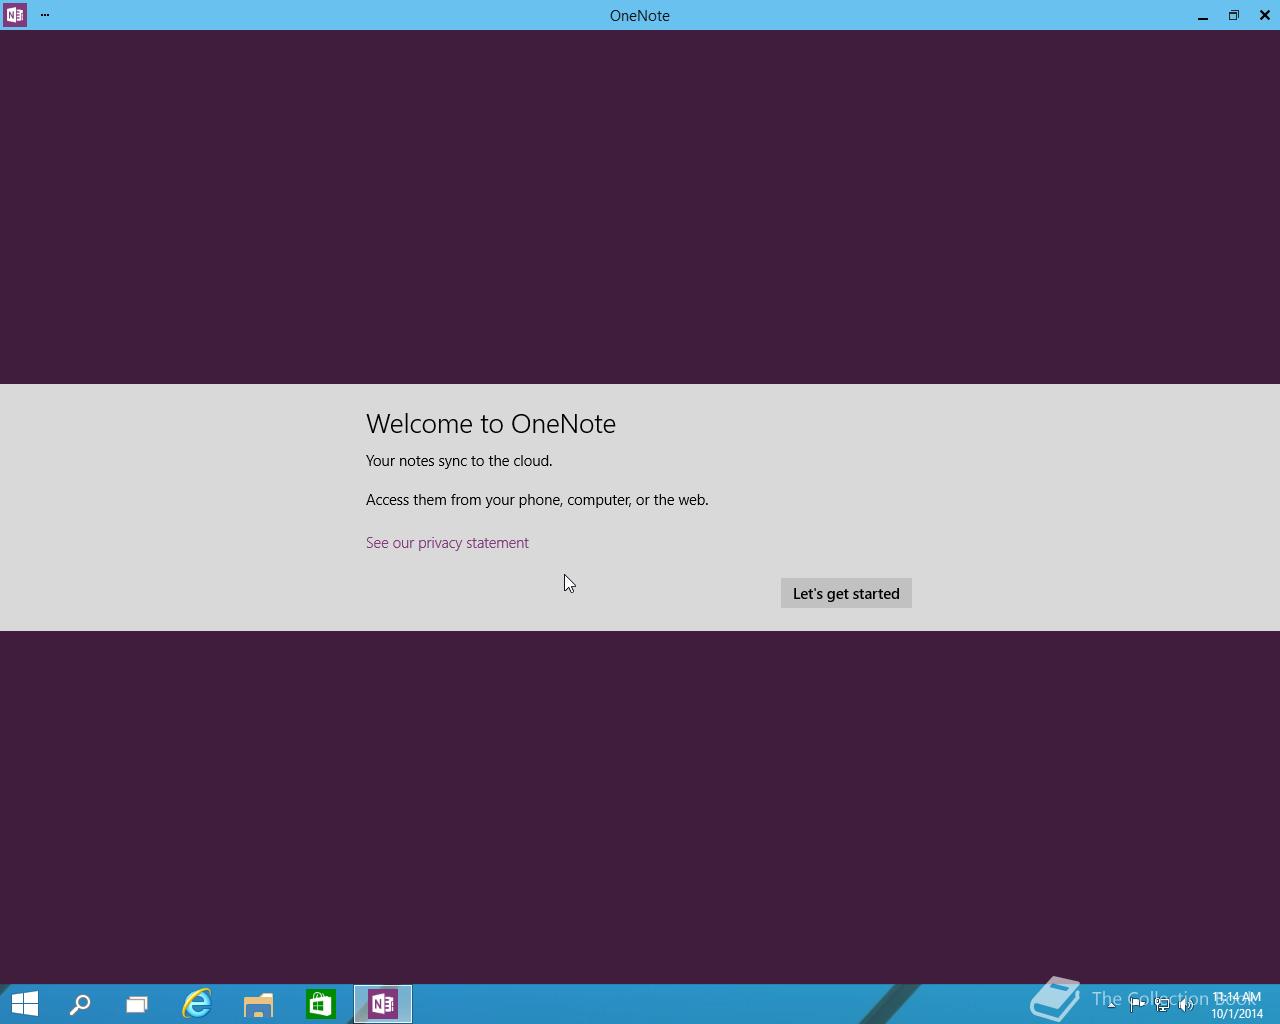Open the See our privacy statement link
The width and height of the screenshot is (1280, 1024).
(447, 543)
